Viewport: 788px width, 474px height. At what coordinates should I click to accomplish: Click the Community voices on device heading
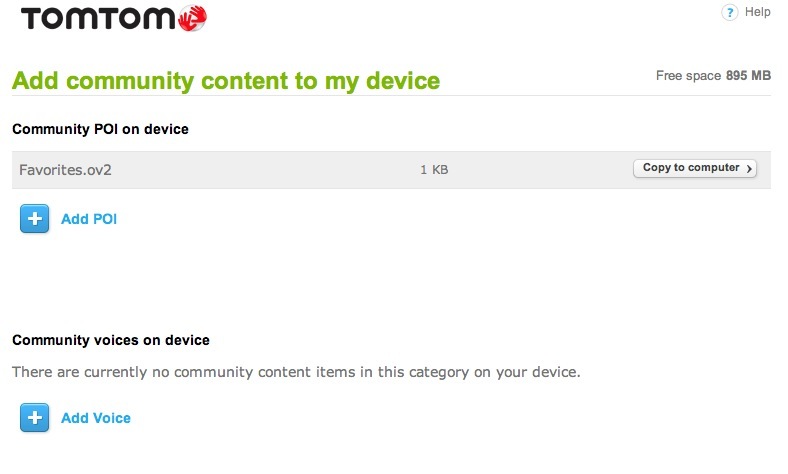pyautogui.click(x=111, y=340)
